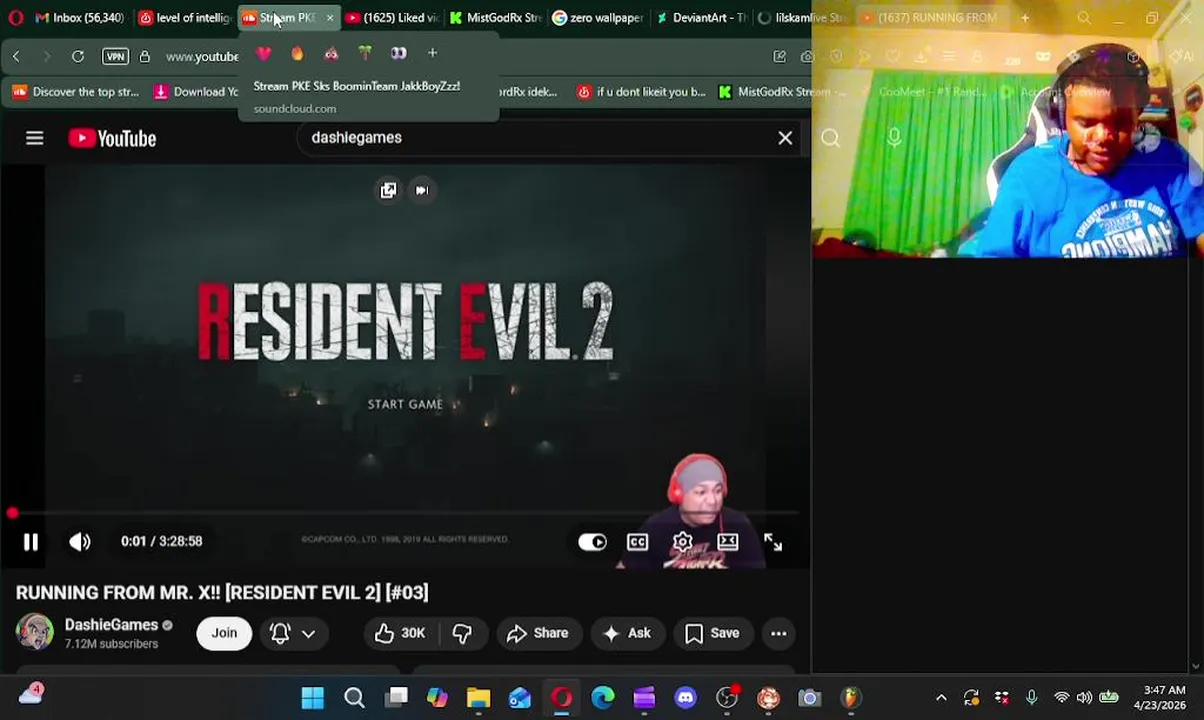Share the Resident Evil 2 video

tap(538, 633)
